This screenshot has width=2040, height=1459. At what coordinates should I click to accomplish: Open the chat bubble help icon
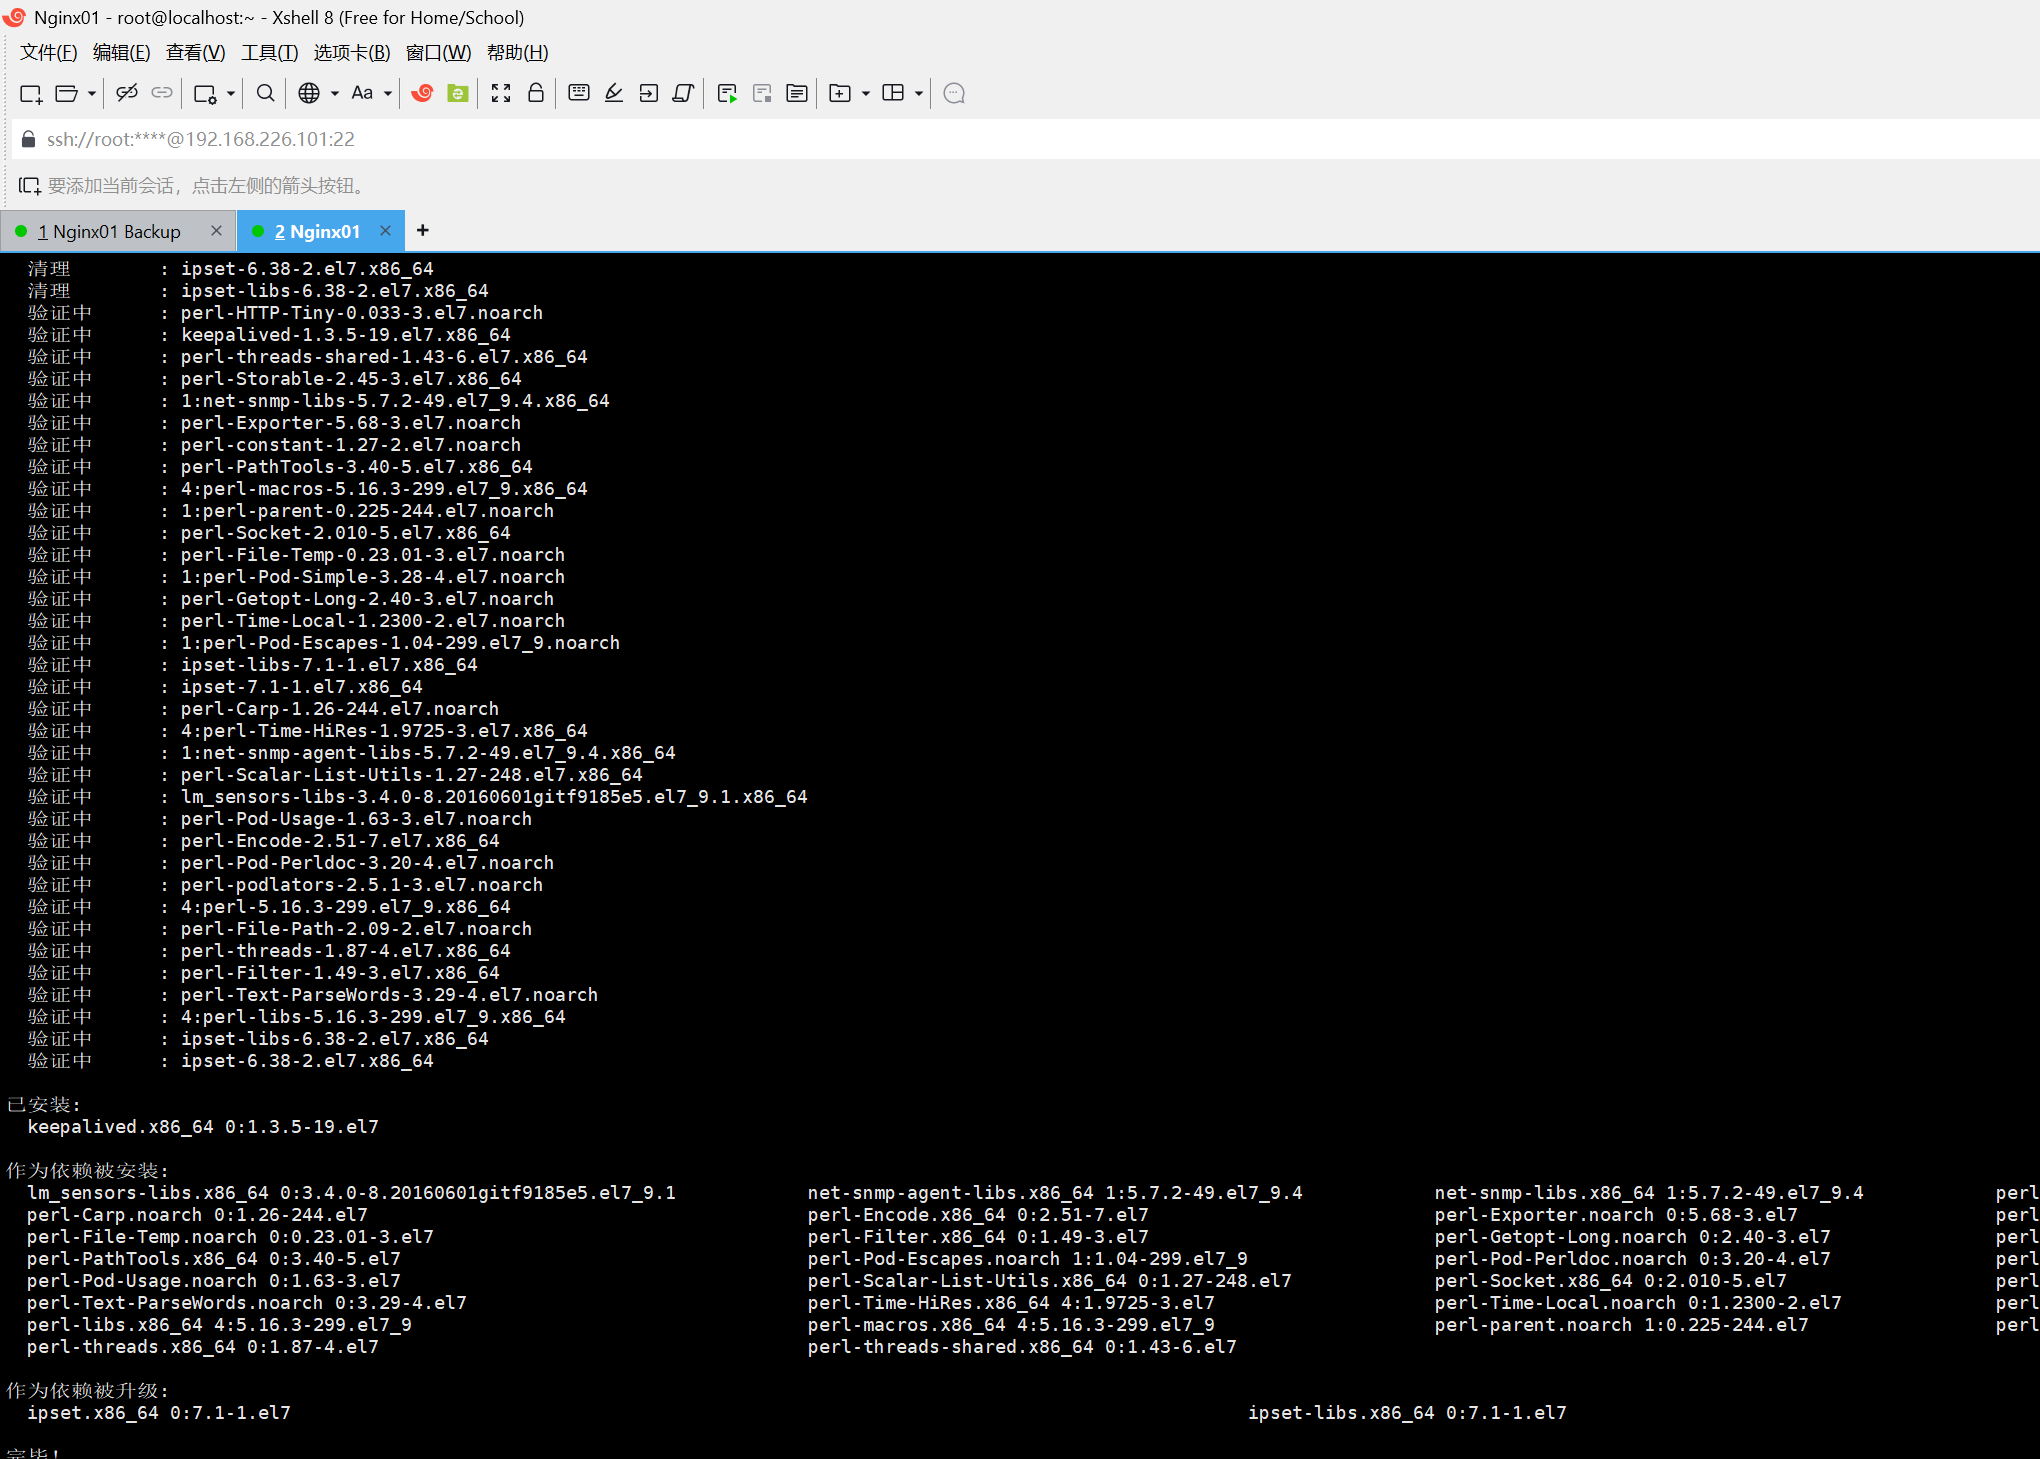pyautogui.click(x=954, y=93)
